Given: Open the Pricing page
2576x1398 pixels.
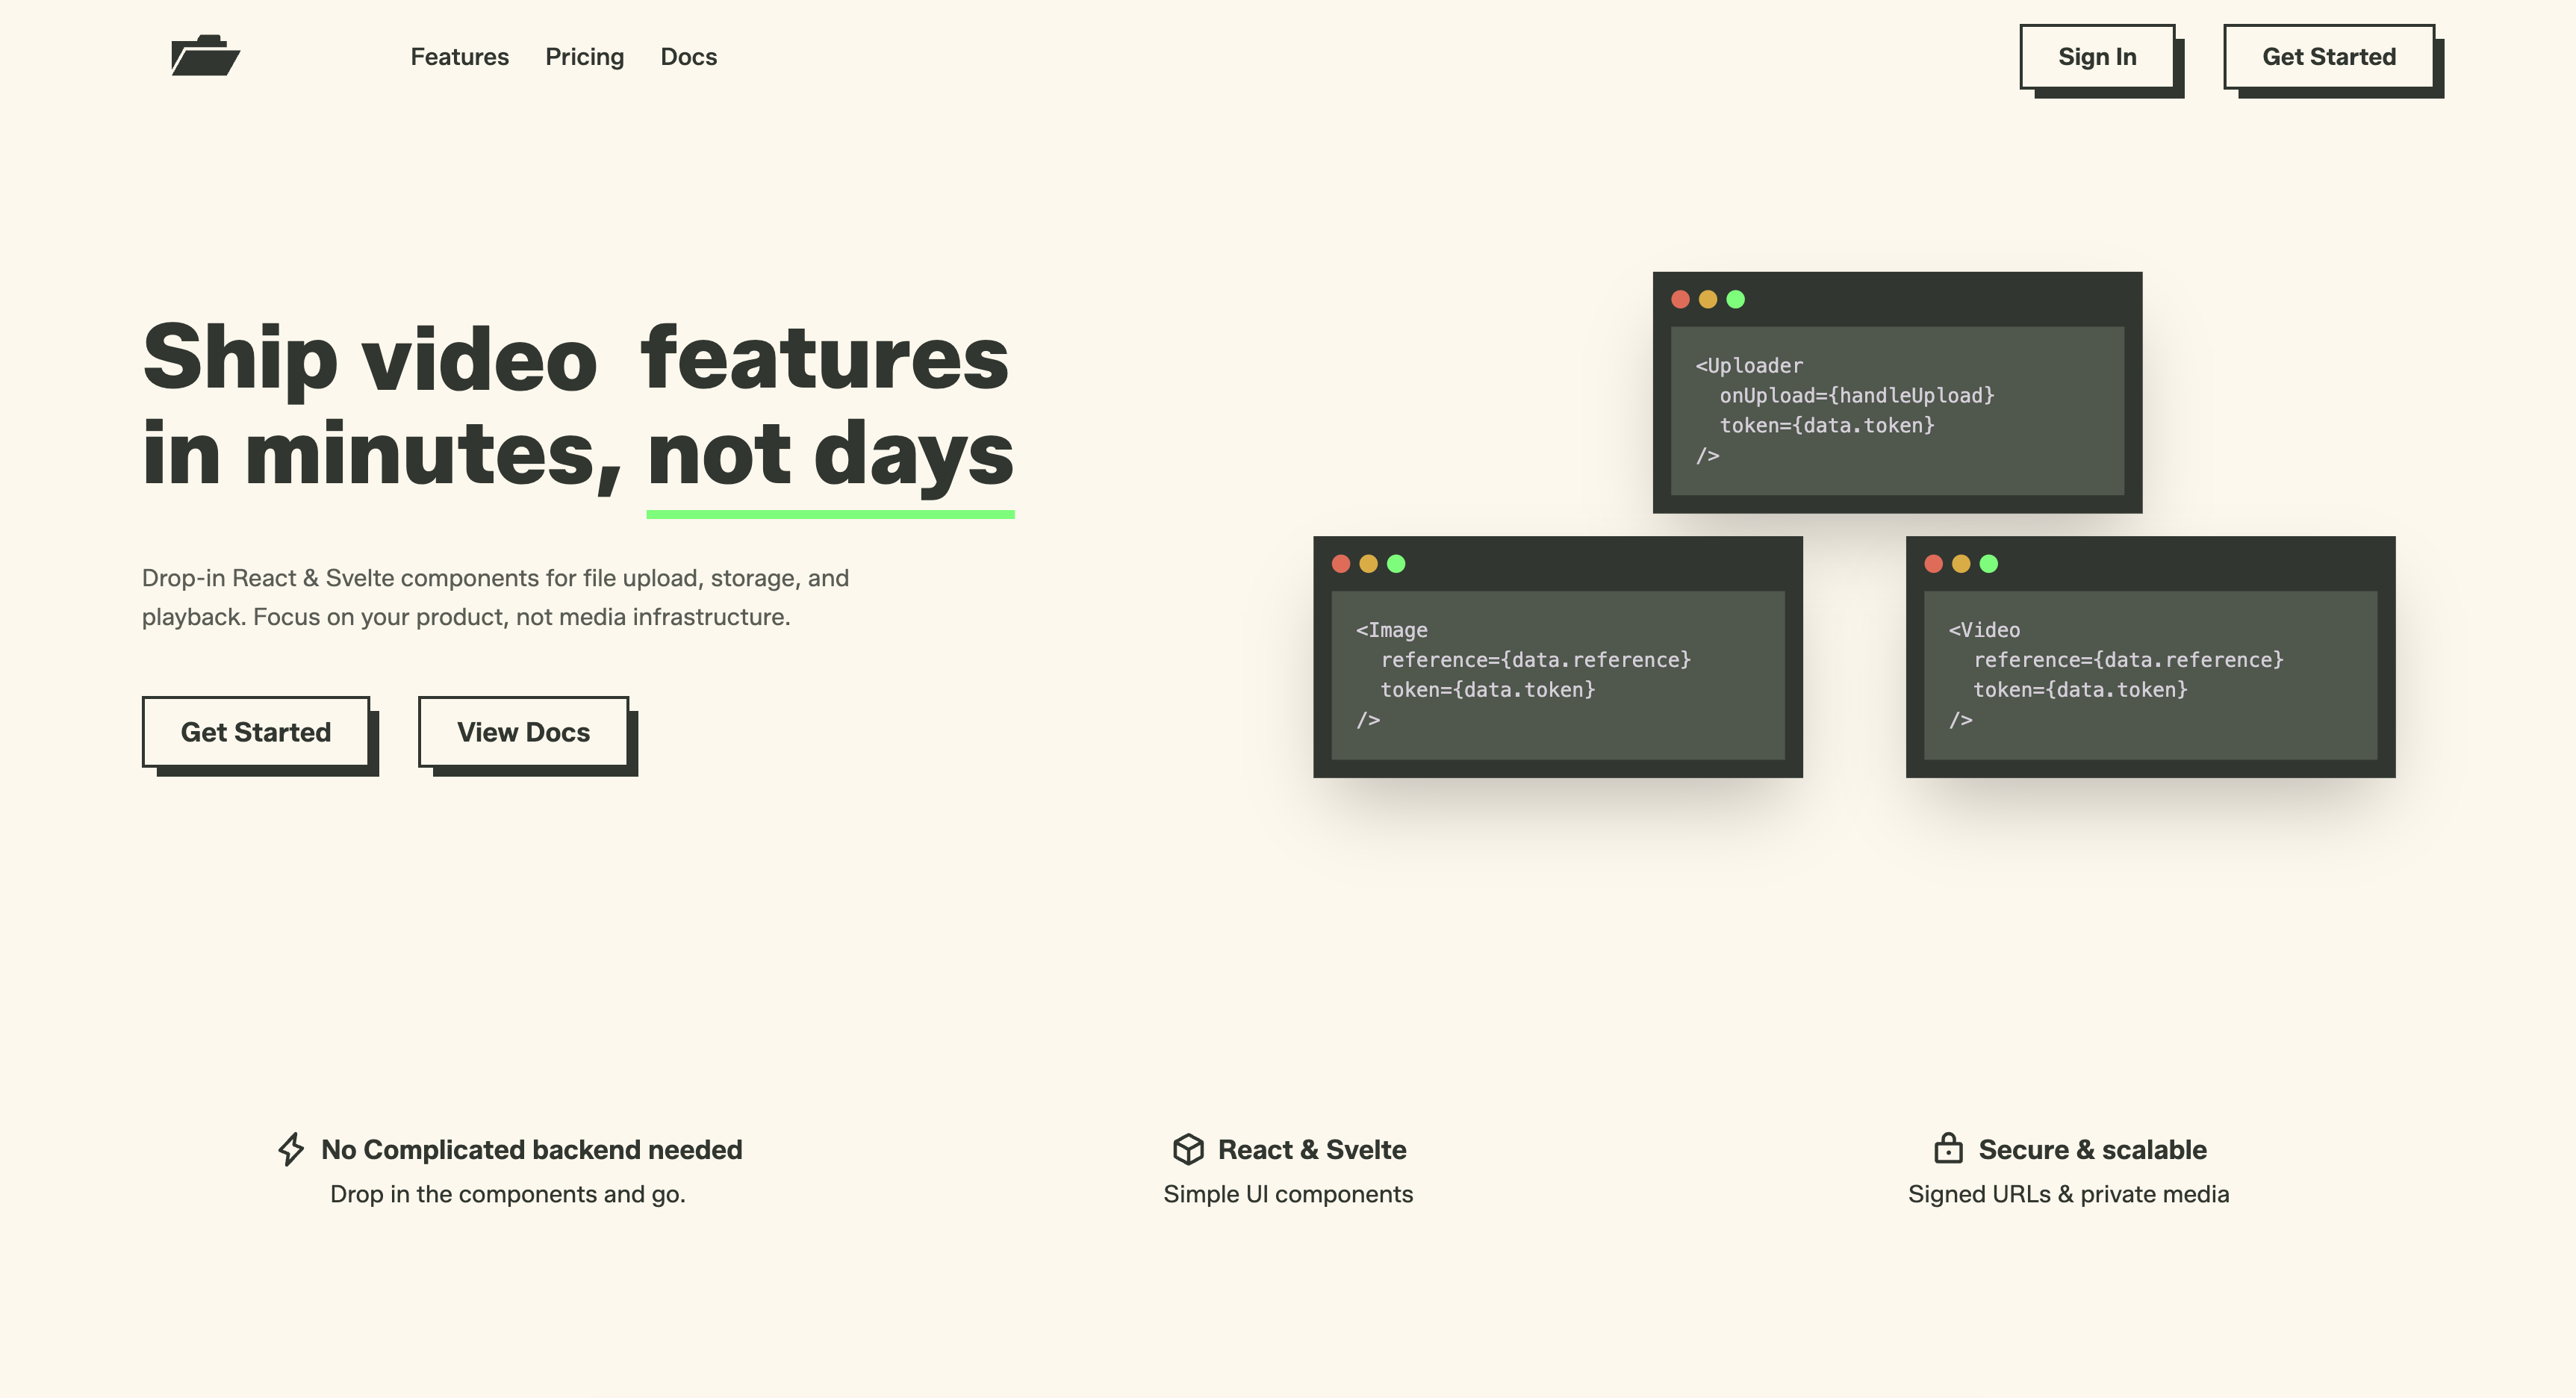Looking at the screenshot, I should [584, 57].
